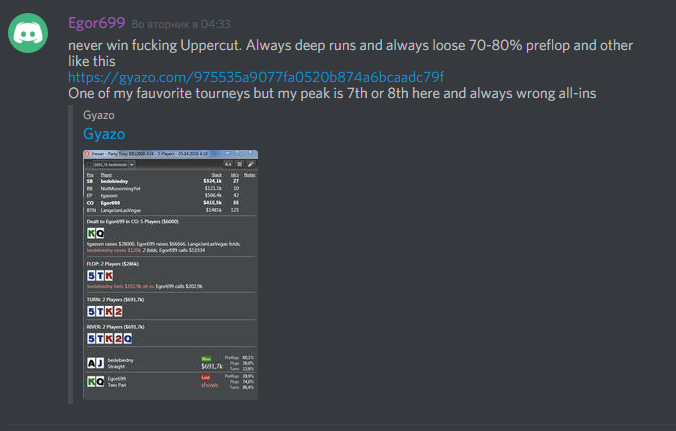The width and height of the screenshot is (676, 431).
Task: Click the Notes column header in viewer
Action: pyautogui.click(x=249, y=175)
